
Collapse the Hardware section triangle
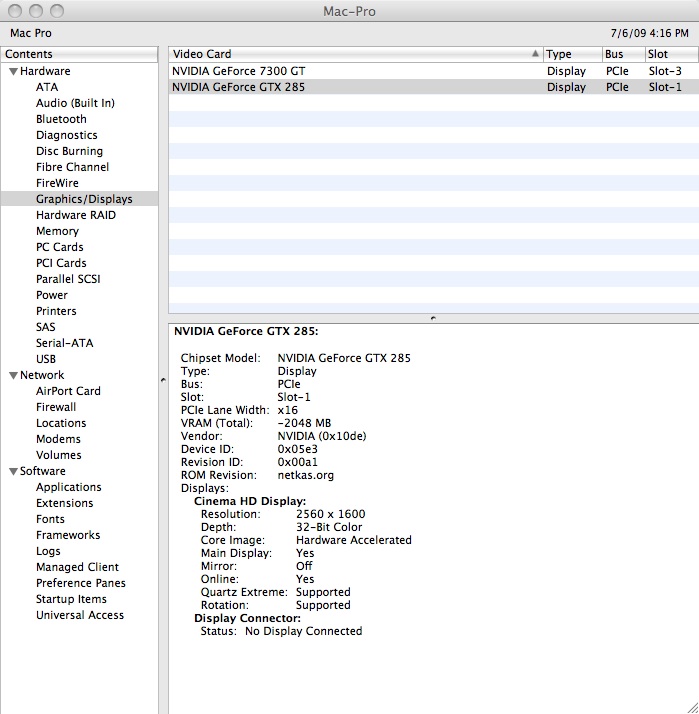tap(14, 71)
